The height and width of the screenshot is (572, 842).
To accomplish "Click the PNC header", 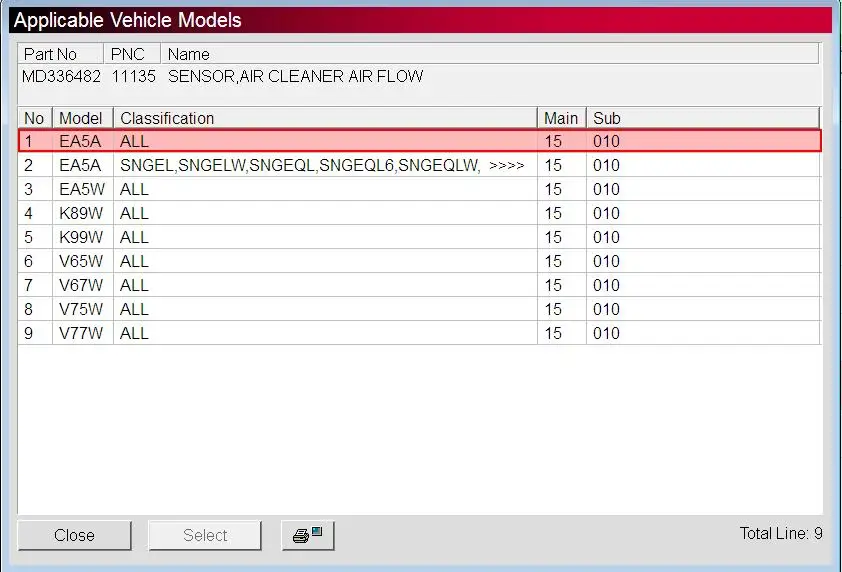I will click(132, 54).
